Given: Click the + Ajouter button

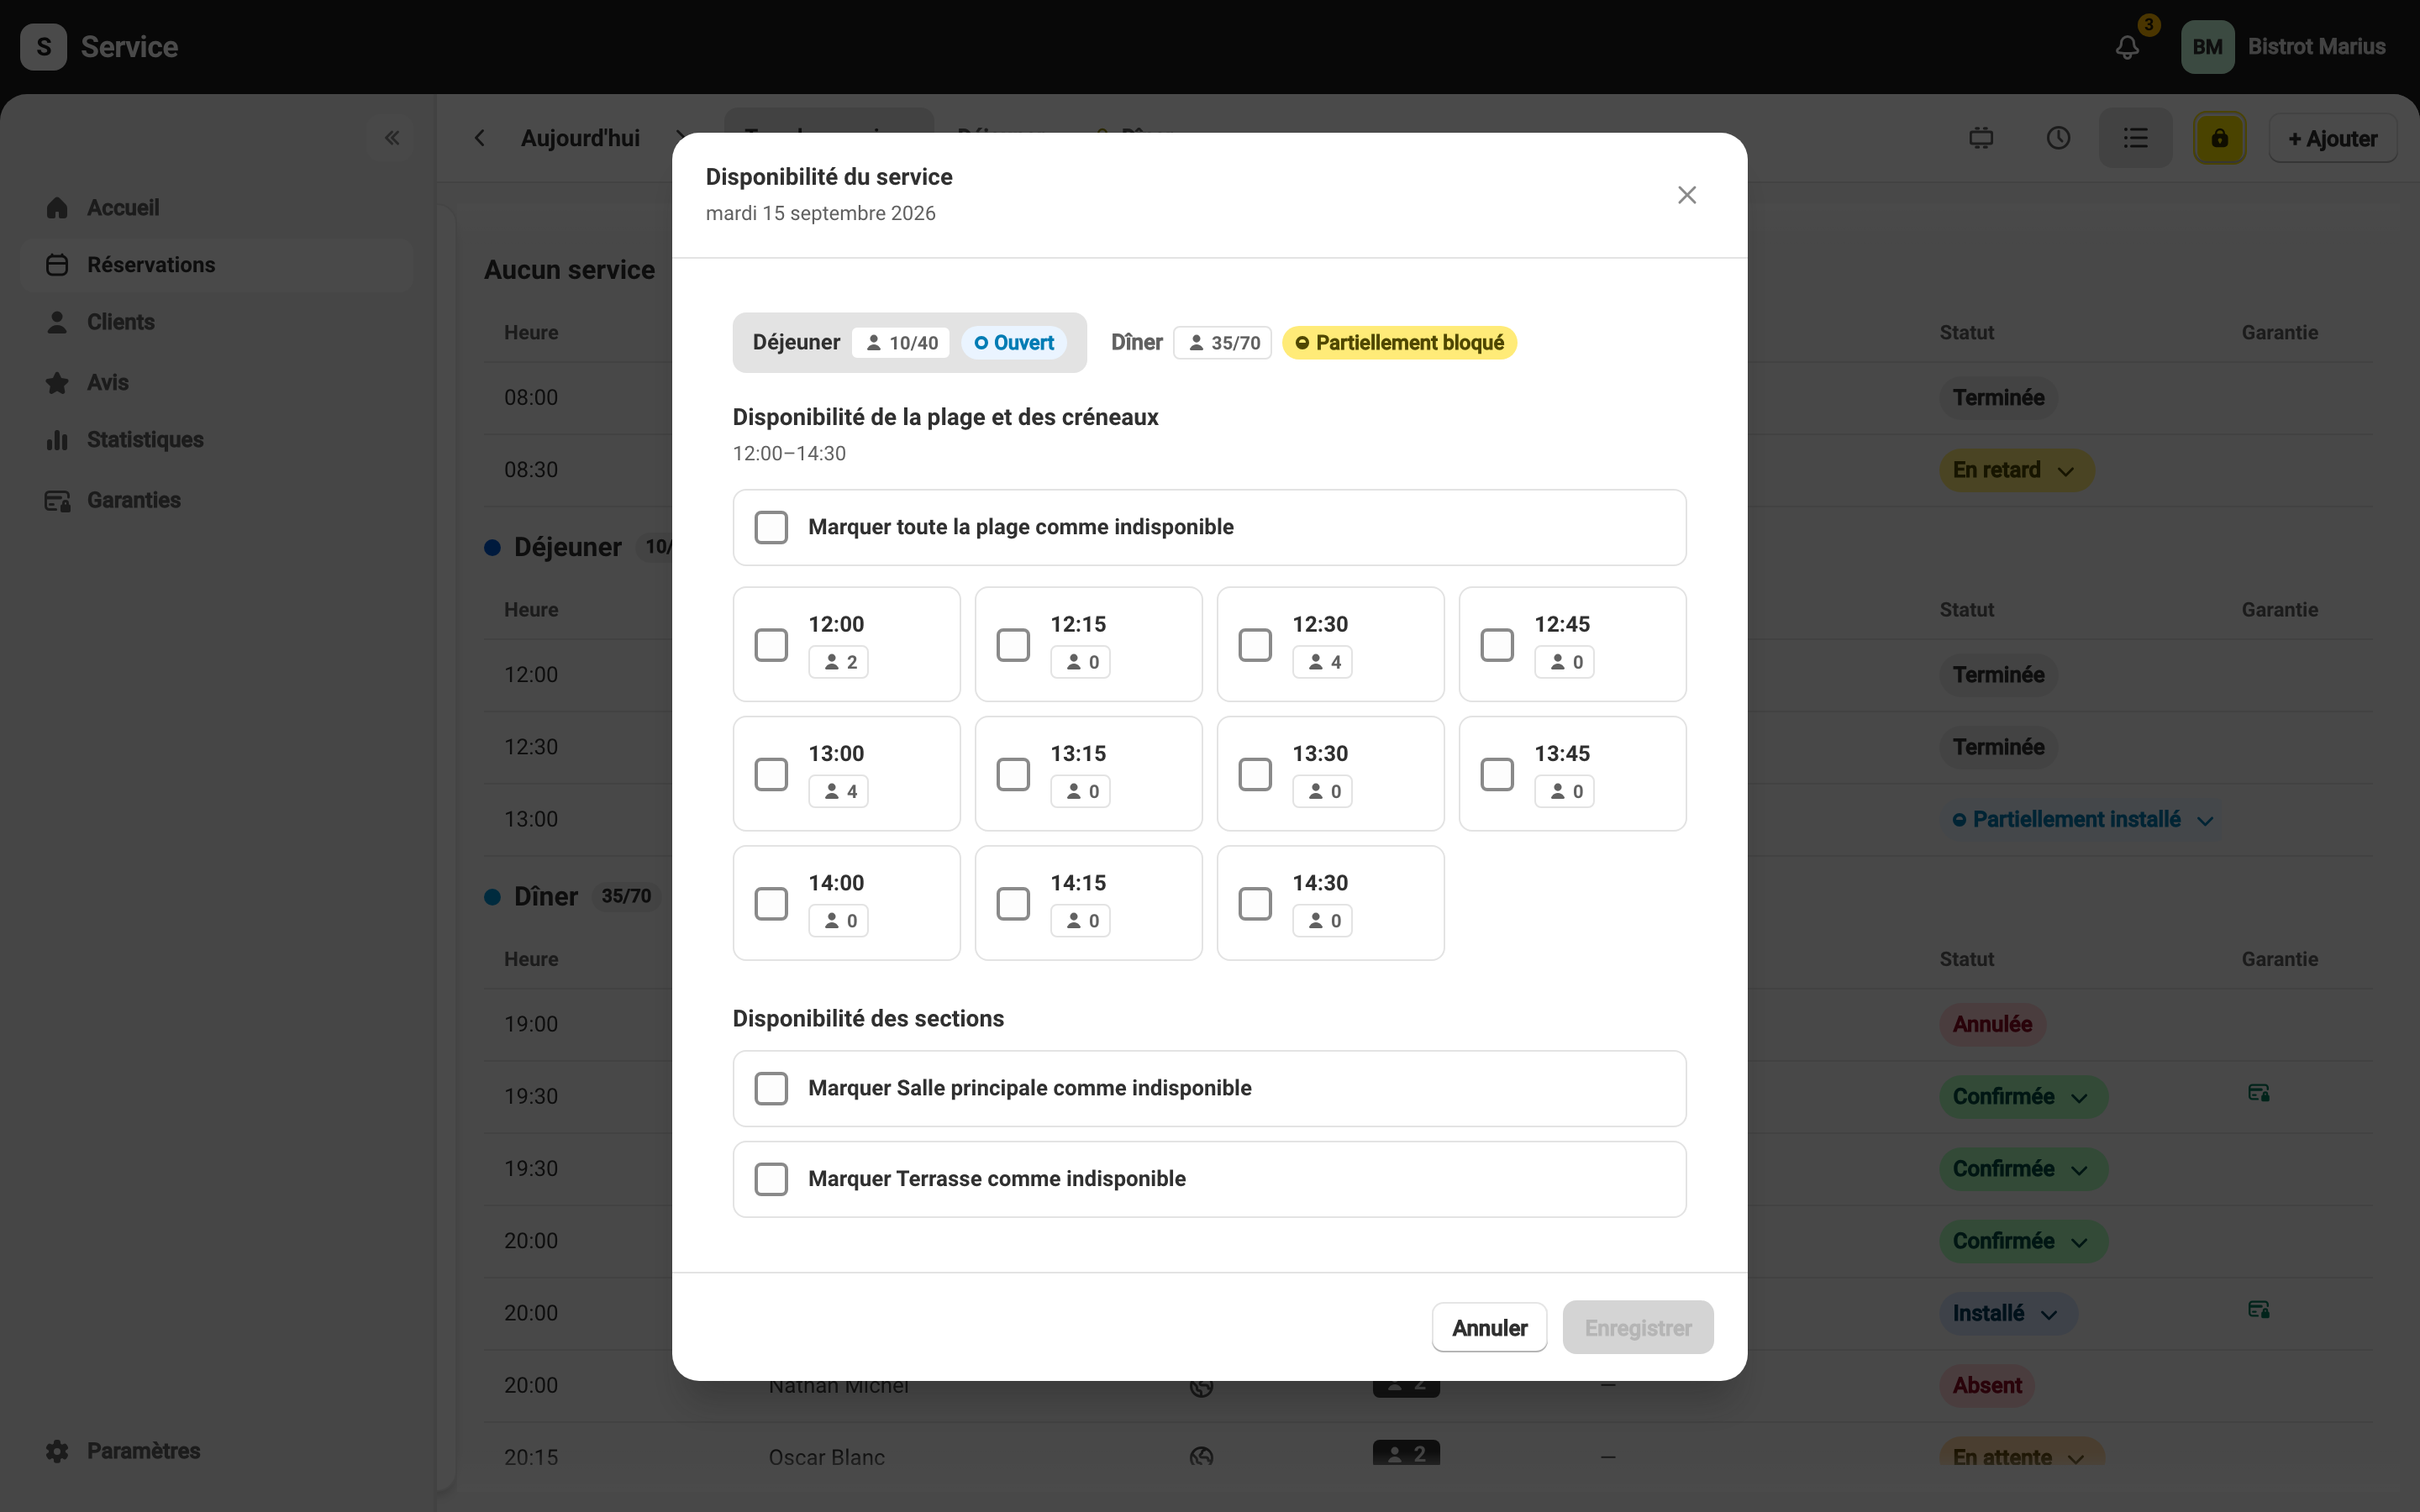Looking at the screenshot, I should (2332, 138).
